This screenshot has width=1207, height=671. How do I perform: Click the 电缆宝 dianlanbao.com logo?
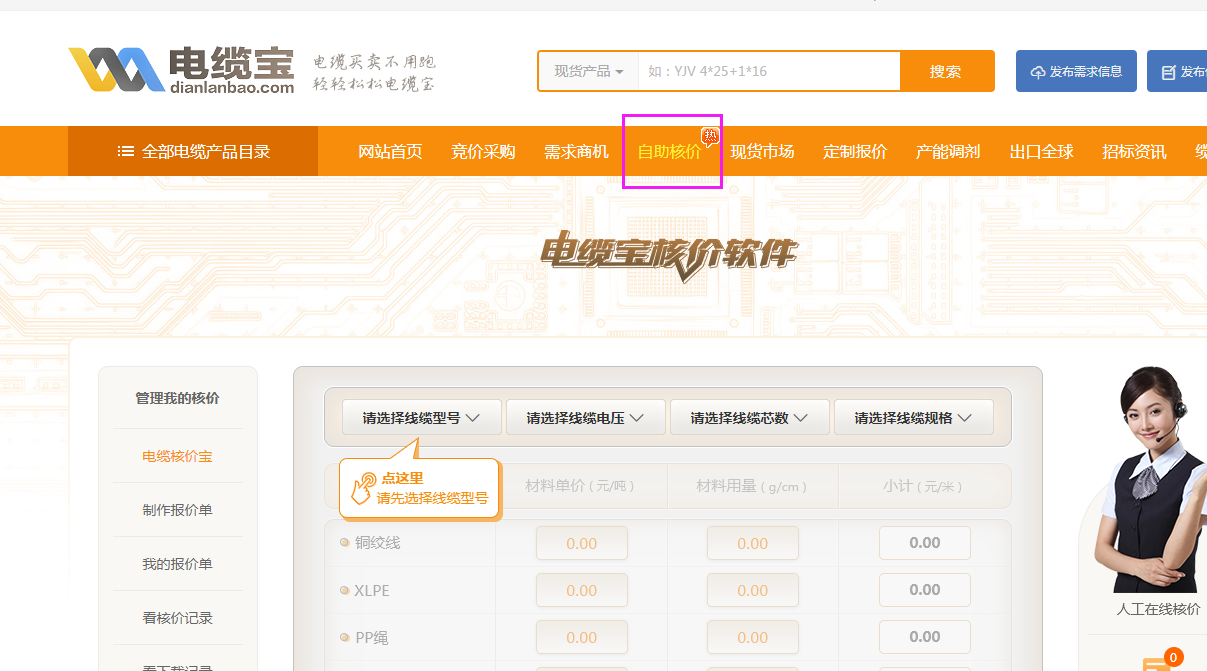tap(181, 70)
